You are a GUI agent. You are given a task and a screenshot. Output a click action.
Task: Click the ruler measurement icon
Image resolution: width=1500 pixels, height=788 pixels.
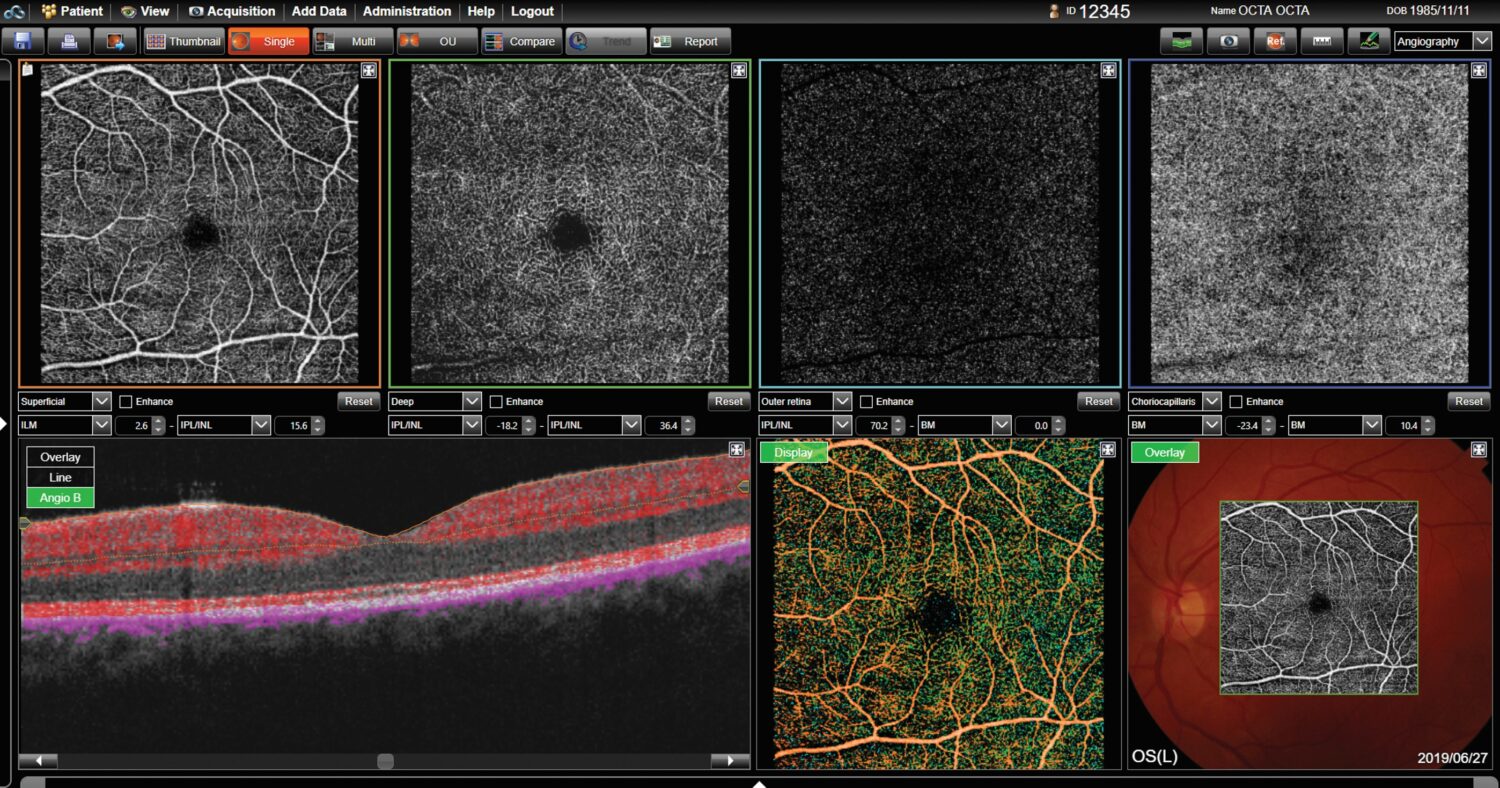click(1322, 42)
